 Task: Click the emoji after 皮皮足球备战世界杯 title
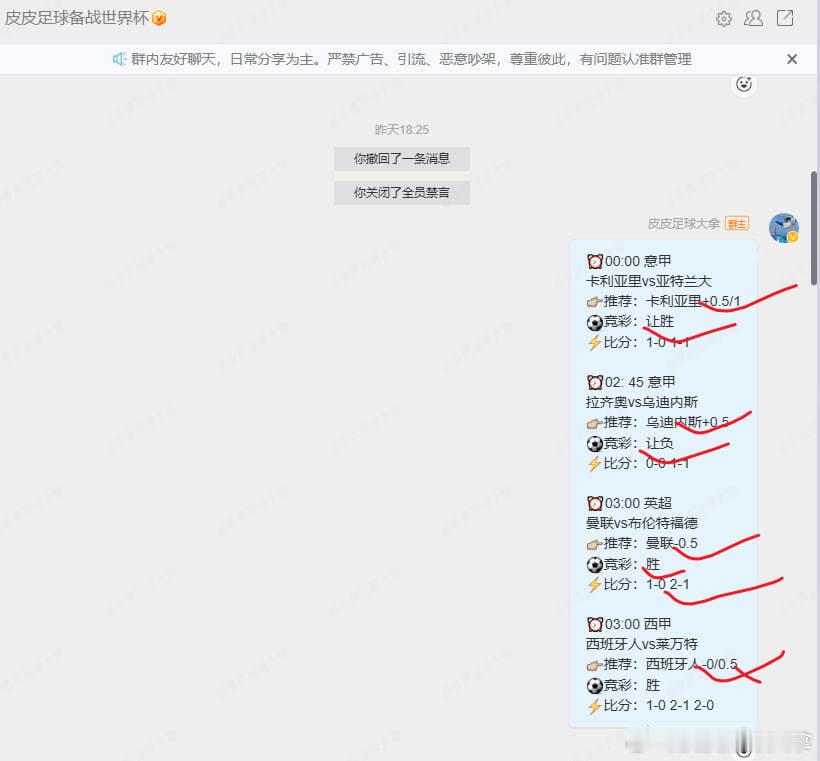[160, 17]
